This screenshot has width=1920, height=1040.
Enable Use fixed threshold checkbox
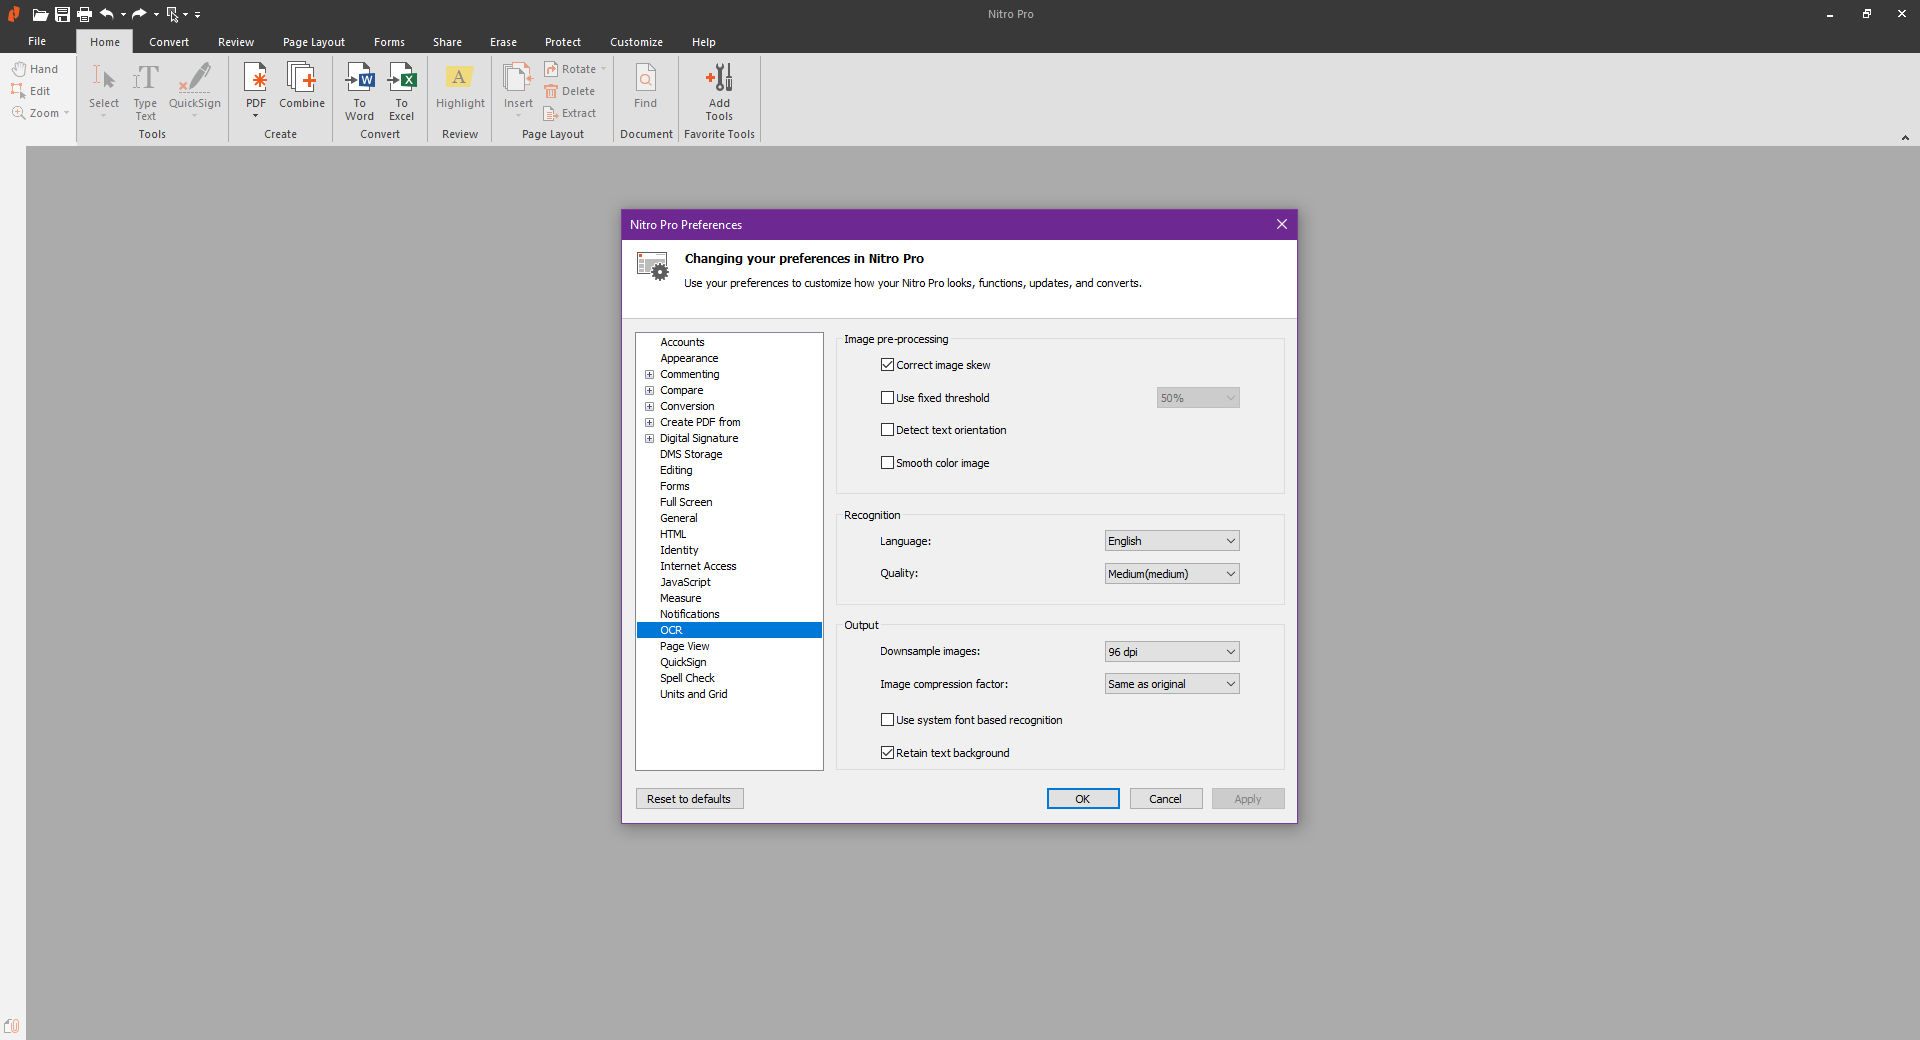[x=887, y=398]
